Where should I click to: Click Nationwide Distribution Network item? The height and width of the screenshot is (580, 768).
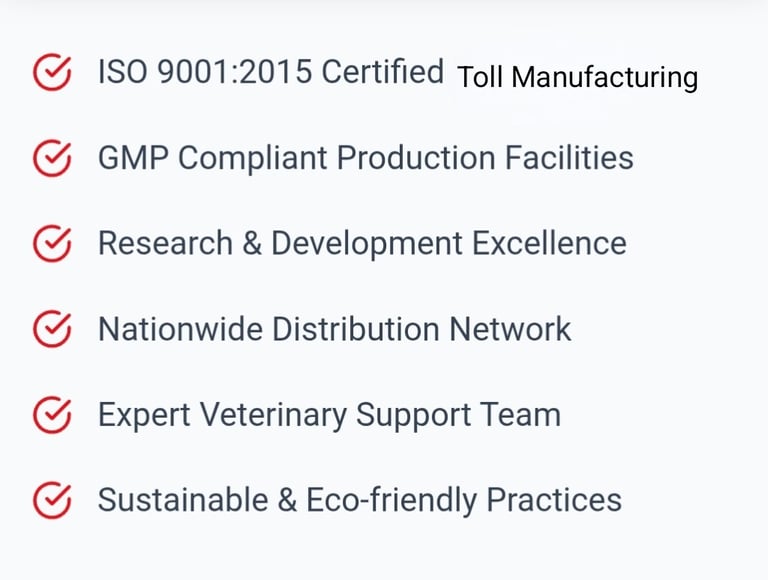tap(334, 329)
